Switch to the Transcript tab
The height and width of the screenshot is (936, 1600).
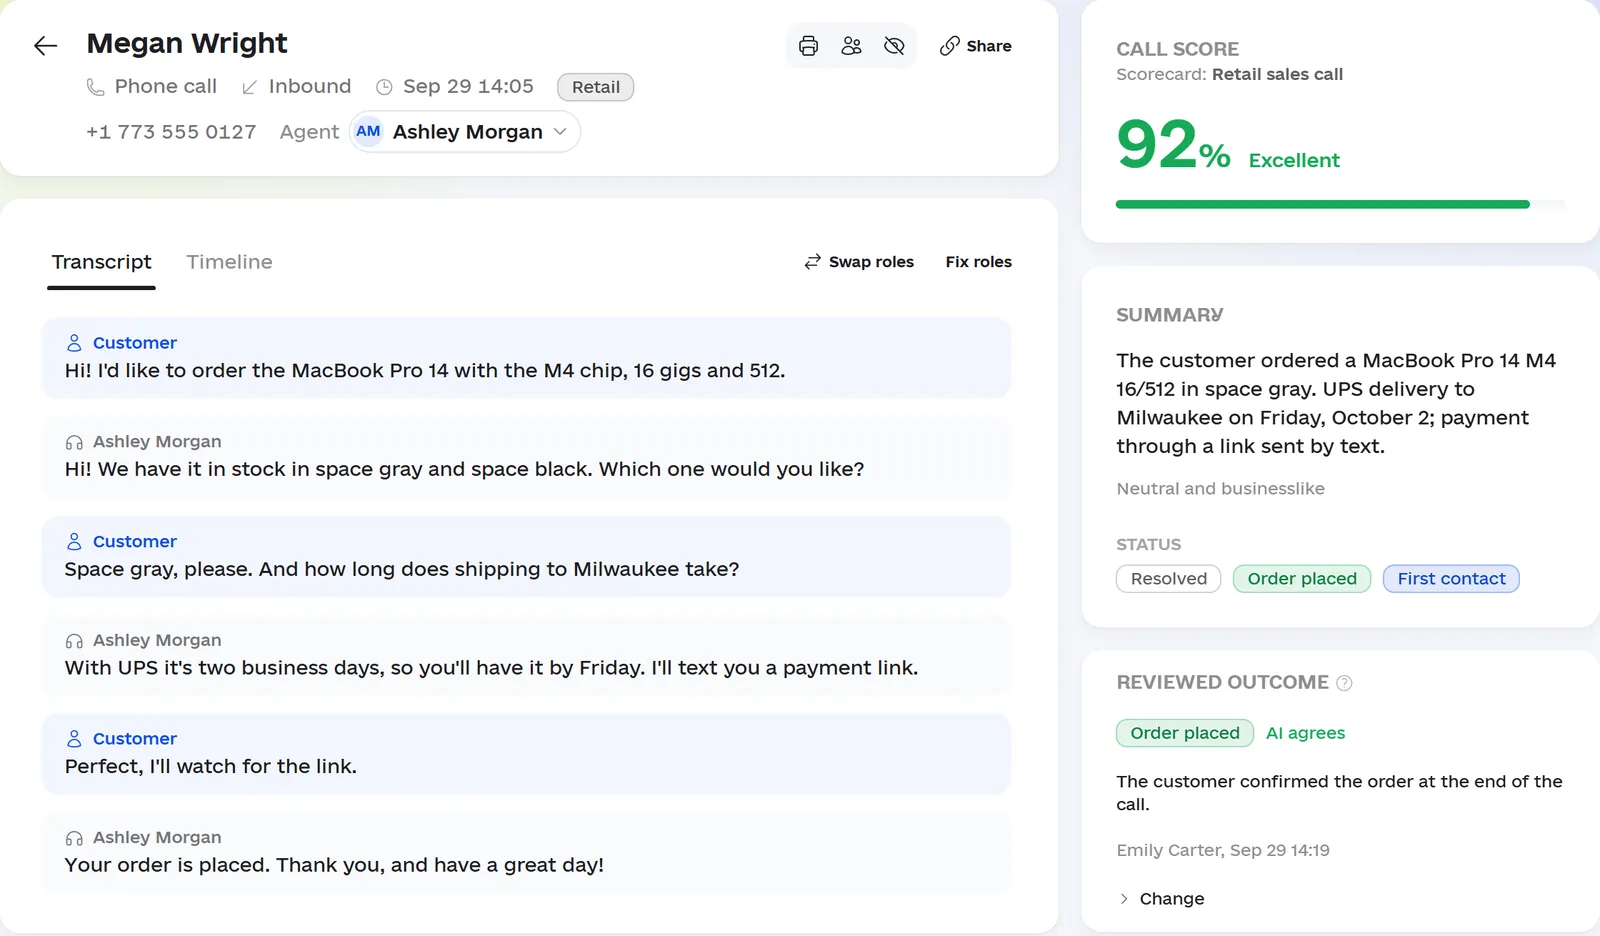click(x=101, y=262)
